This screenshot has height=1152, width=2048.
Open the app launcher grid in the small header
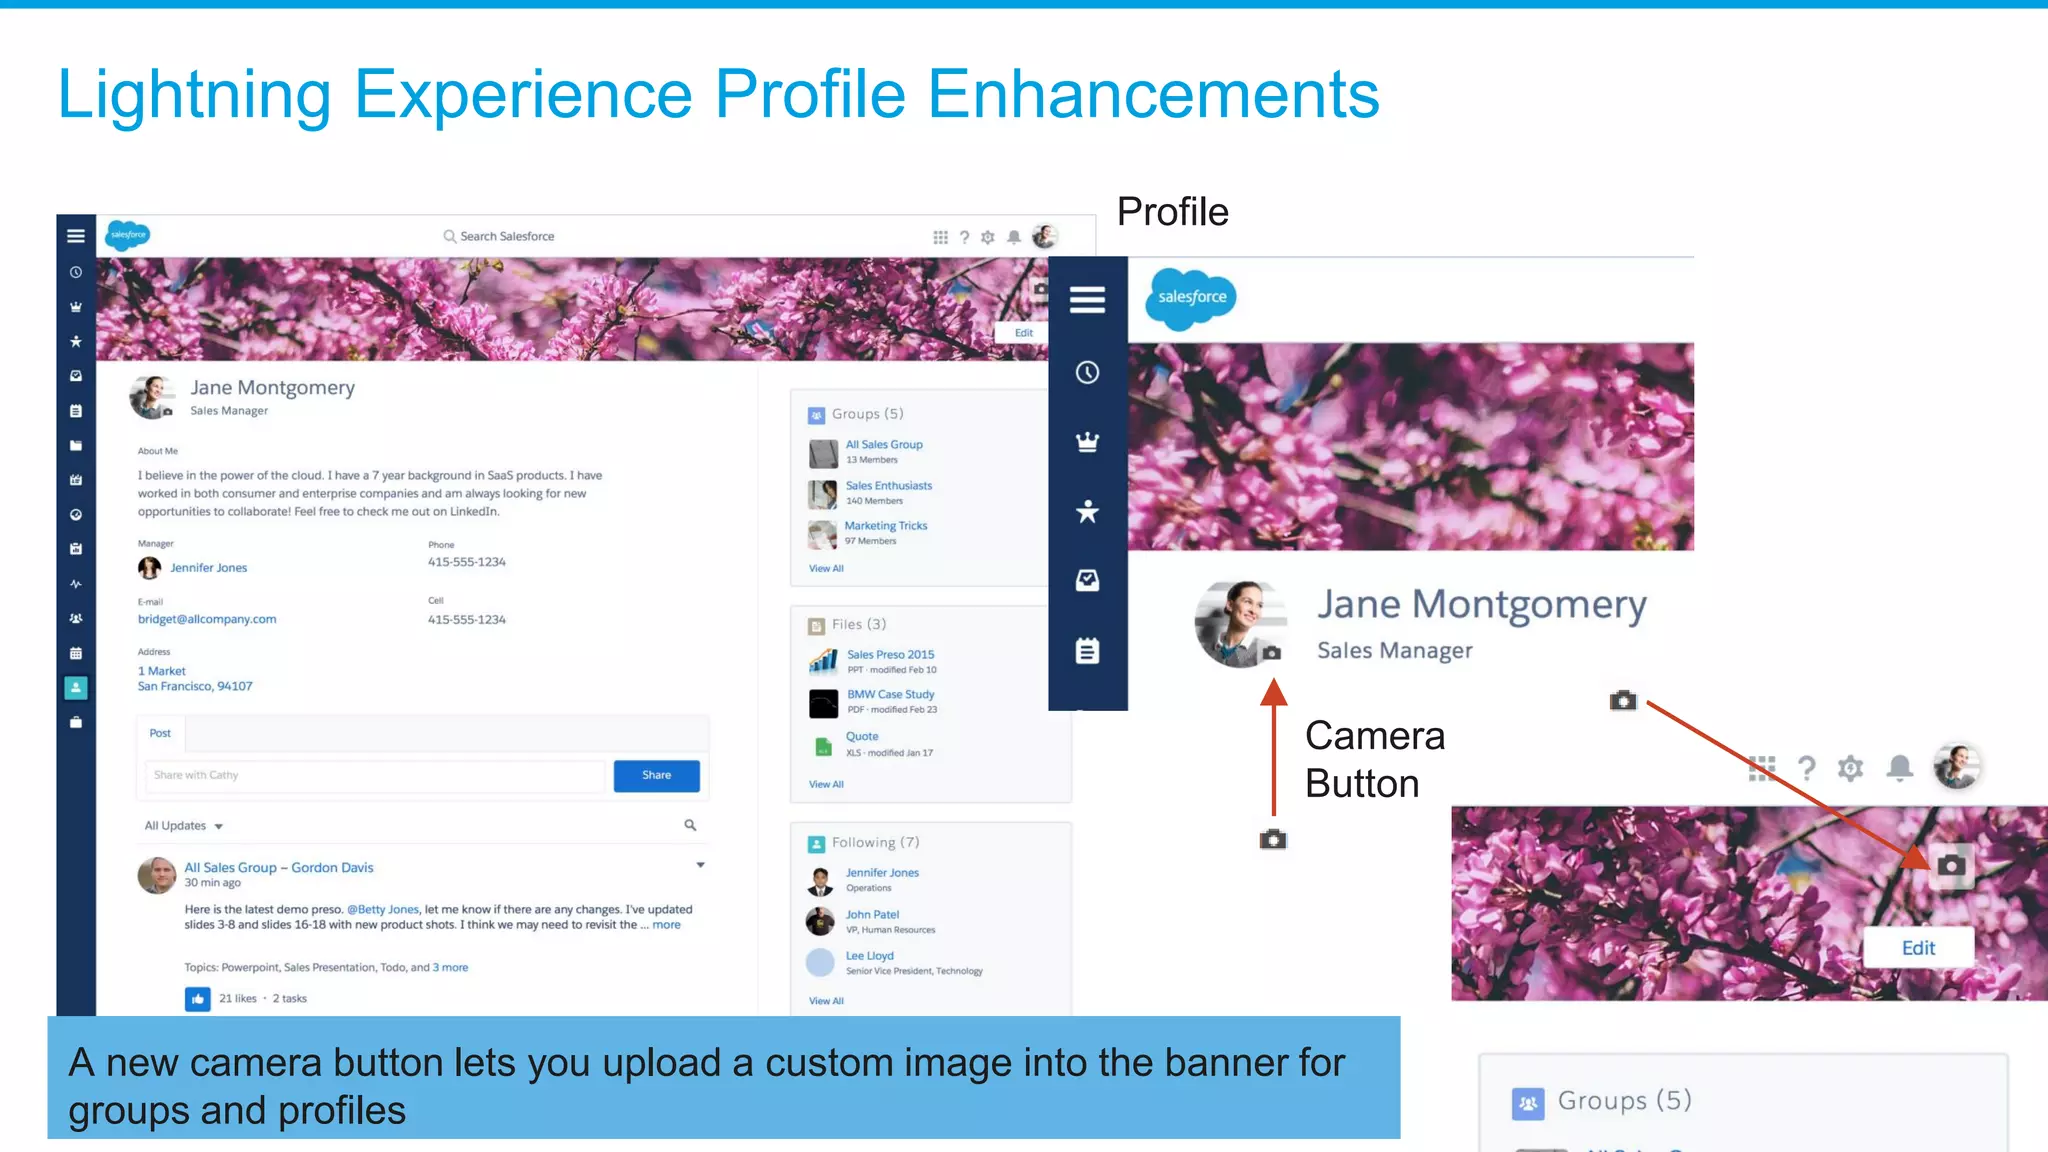tap(940, 237)
